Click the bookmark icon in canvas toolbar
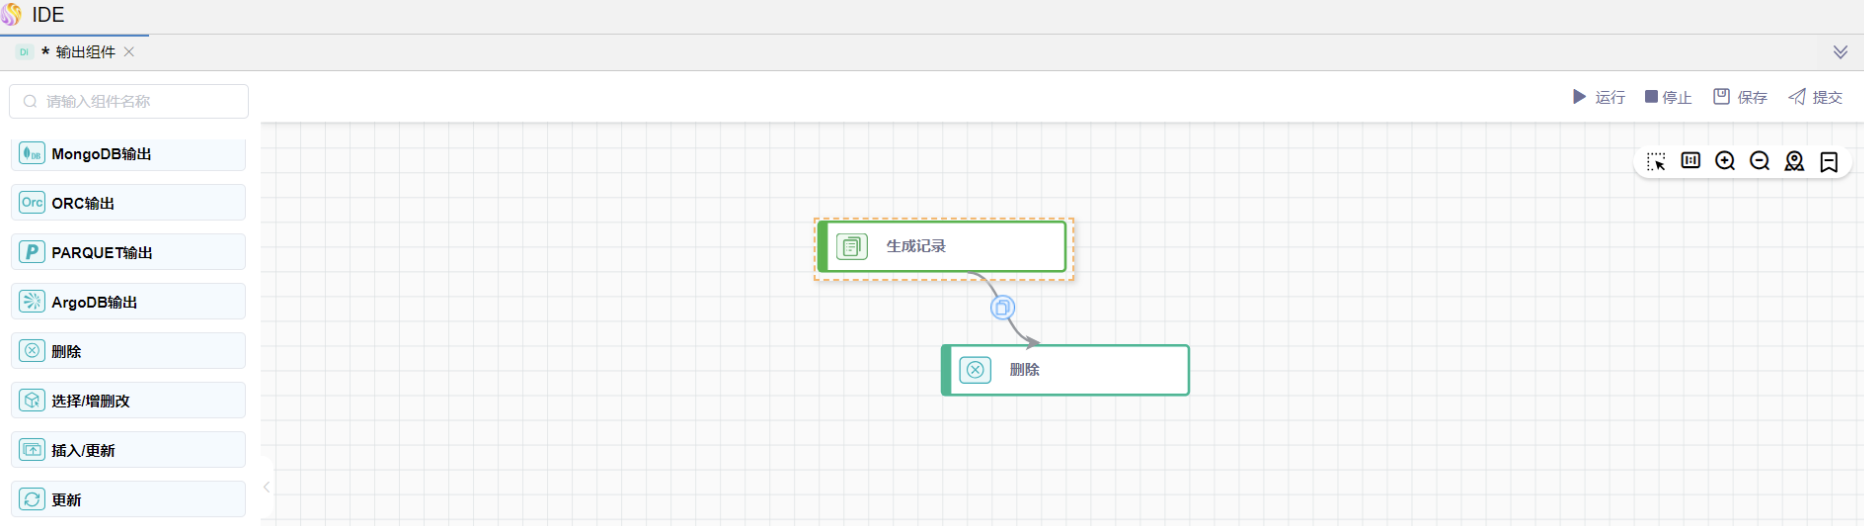 tap(1829, 162)
